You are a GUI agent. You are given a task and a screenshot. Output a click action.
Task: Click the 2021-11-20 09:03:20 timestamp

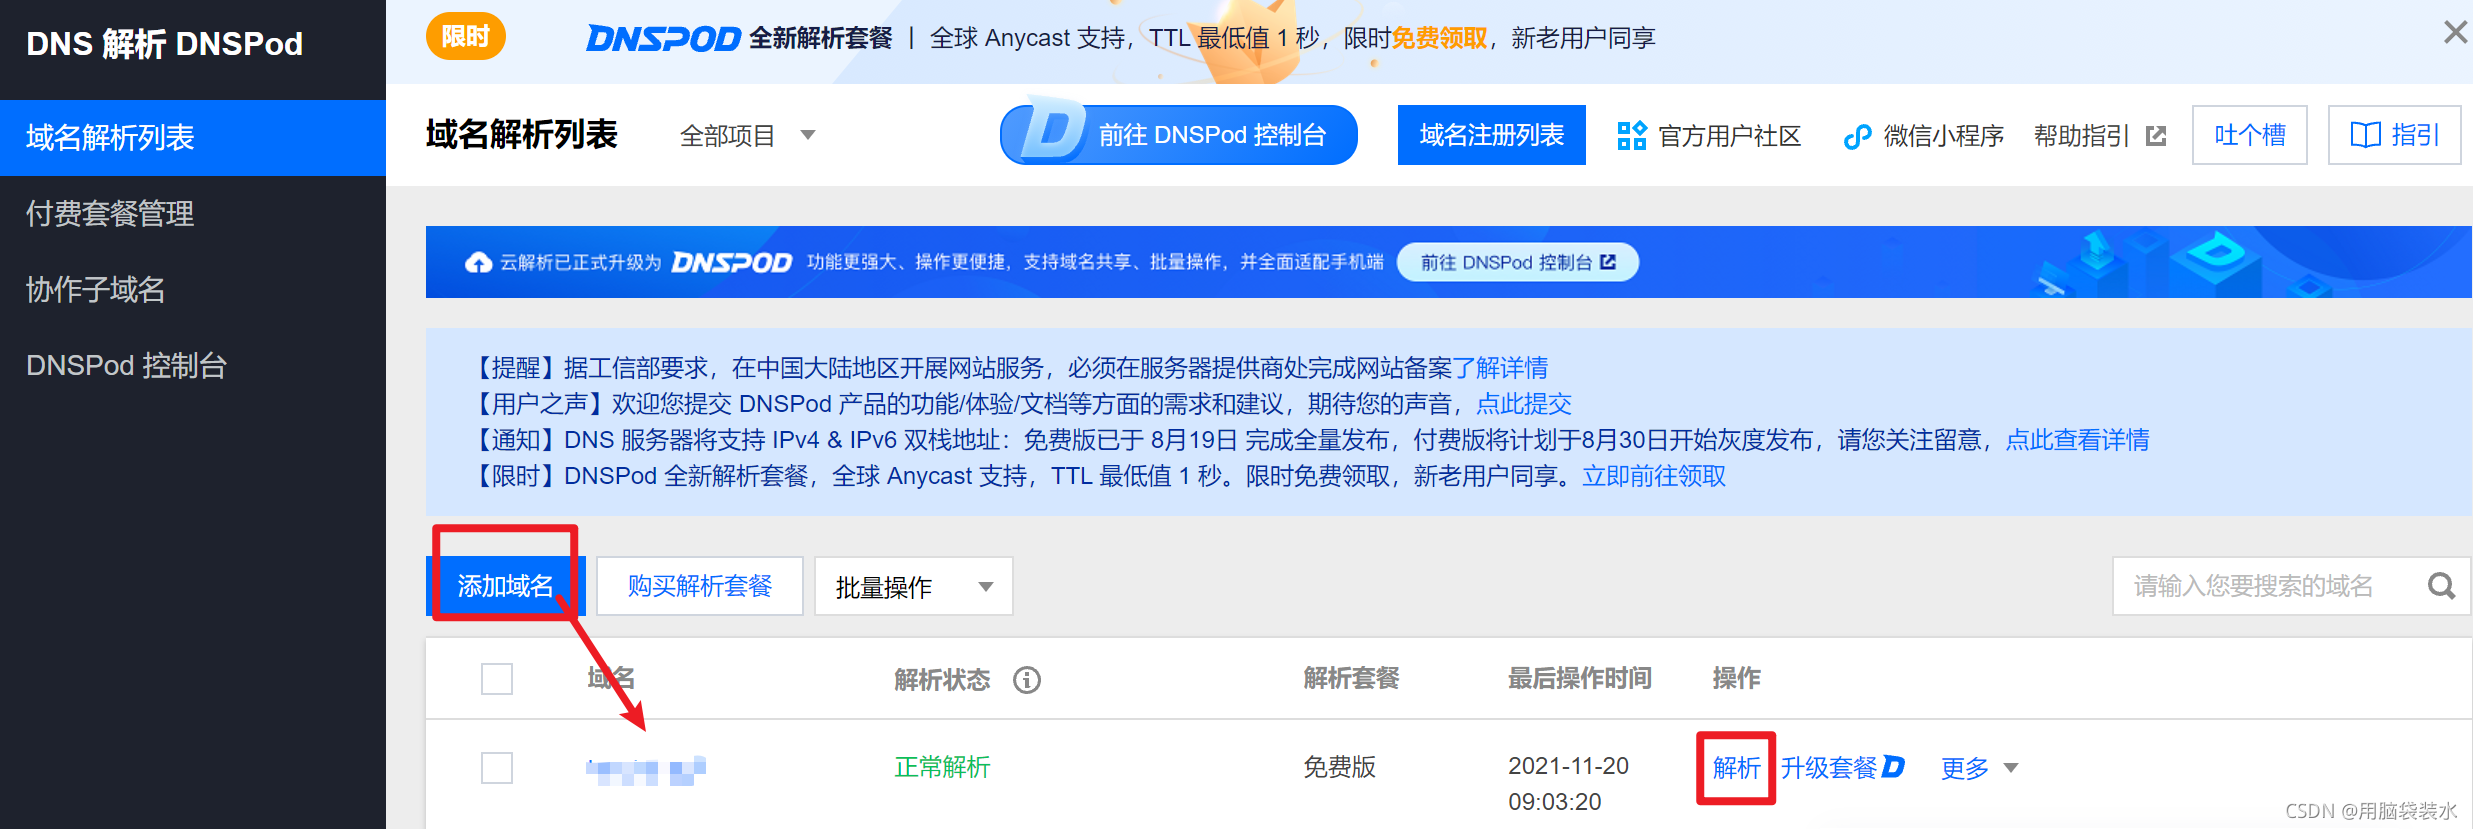coord(1568,784)
